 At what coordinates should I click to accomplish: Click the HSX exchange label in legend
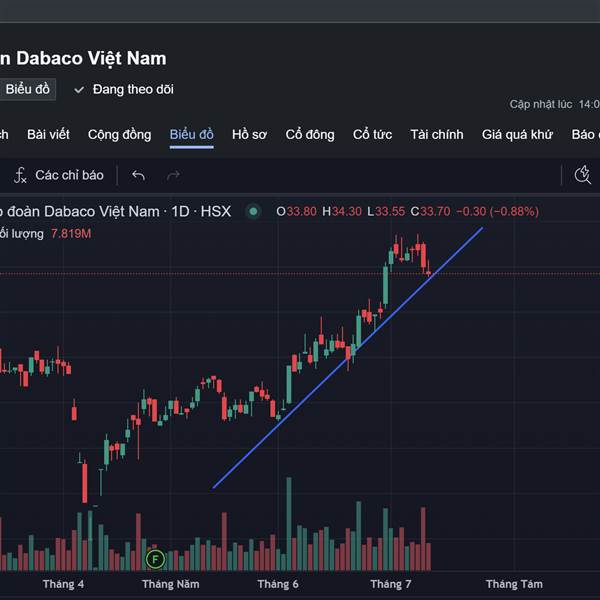point(216,211)
